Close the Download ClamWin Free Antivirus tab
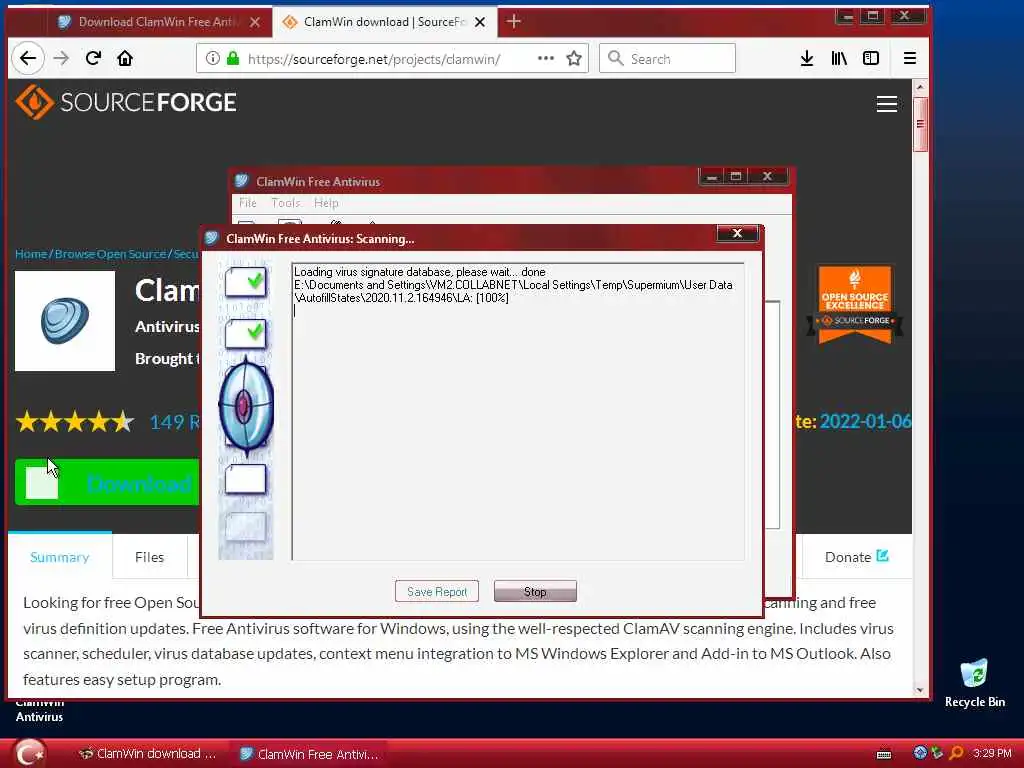 [255, 22]
